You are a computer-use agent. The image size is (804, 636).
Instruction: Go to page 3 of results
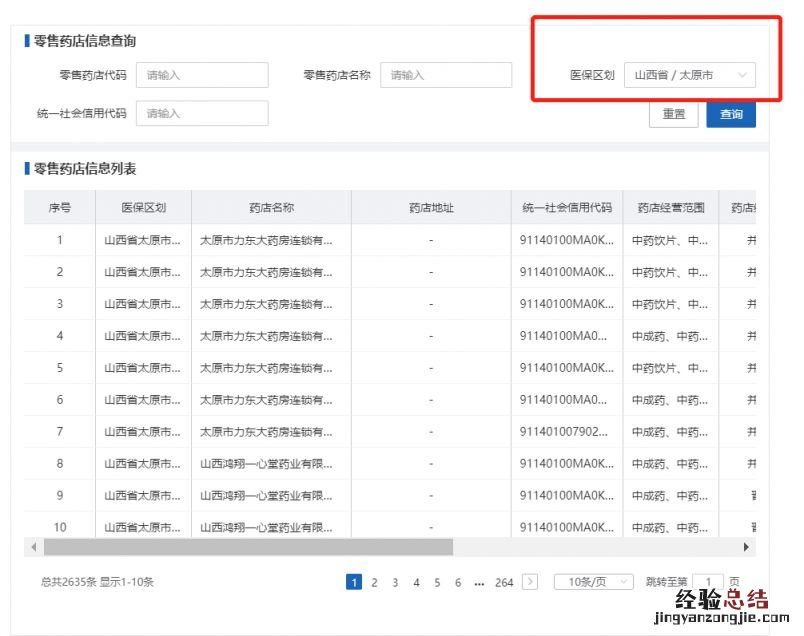click(x=396, y=582)
